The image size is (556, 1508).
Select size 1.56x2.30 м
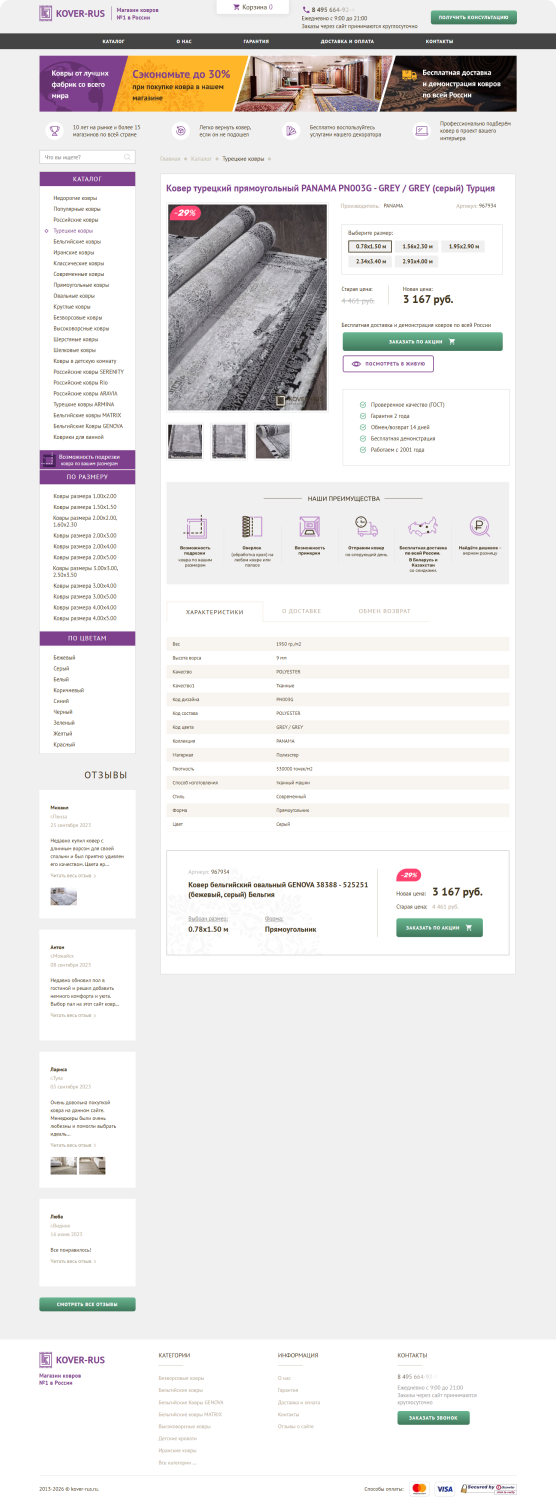[417, 246]
